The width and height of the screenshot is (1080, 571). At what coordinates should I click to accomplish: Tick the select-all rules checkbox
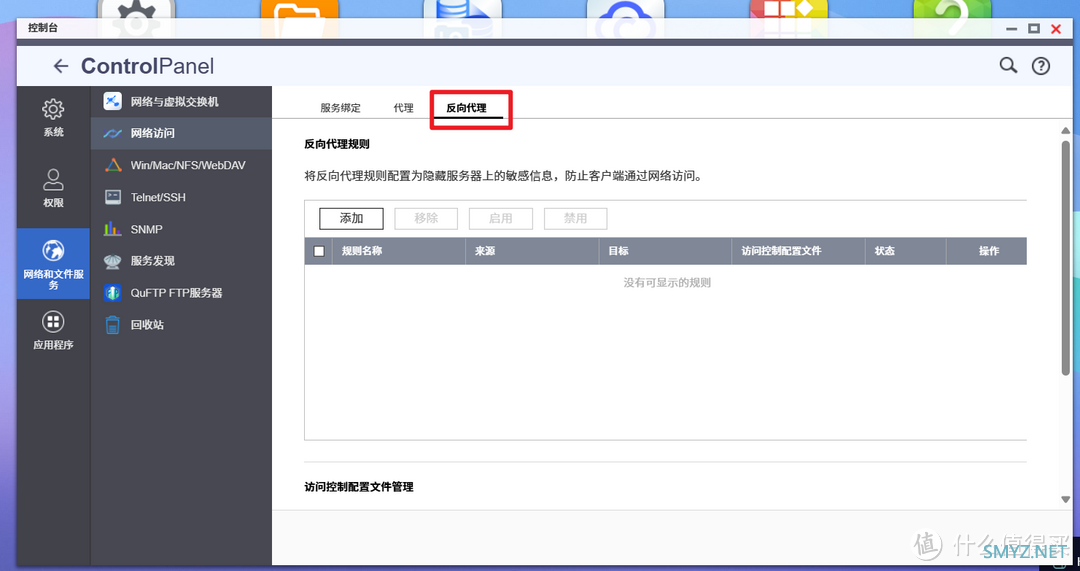click(x=319, y=251)
